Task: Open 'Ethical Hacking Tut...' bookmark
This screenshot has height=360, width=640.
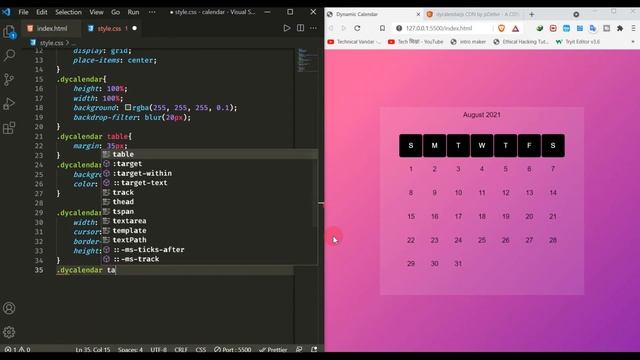Action: click(x=521, y=42)
